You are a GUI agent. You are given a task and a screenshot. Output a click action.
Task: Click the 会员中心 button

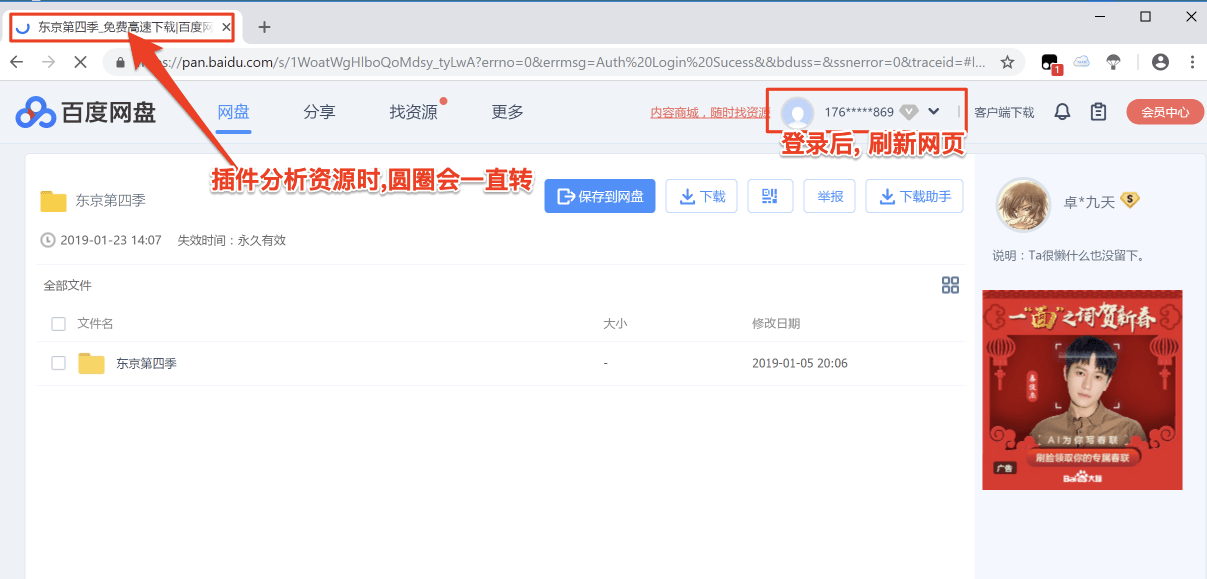(1164, 112)
